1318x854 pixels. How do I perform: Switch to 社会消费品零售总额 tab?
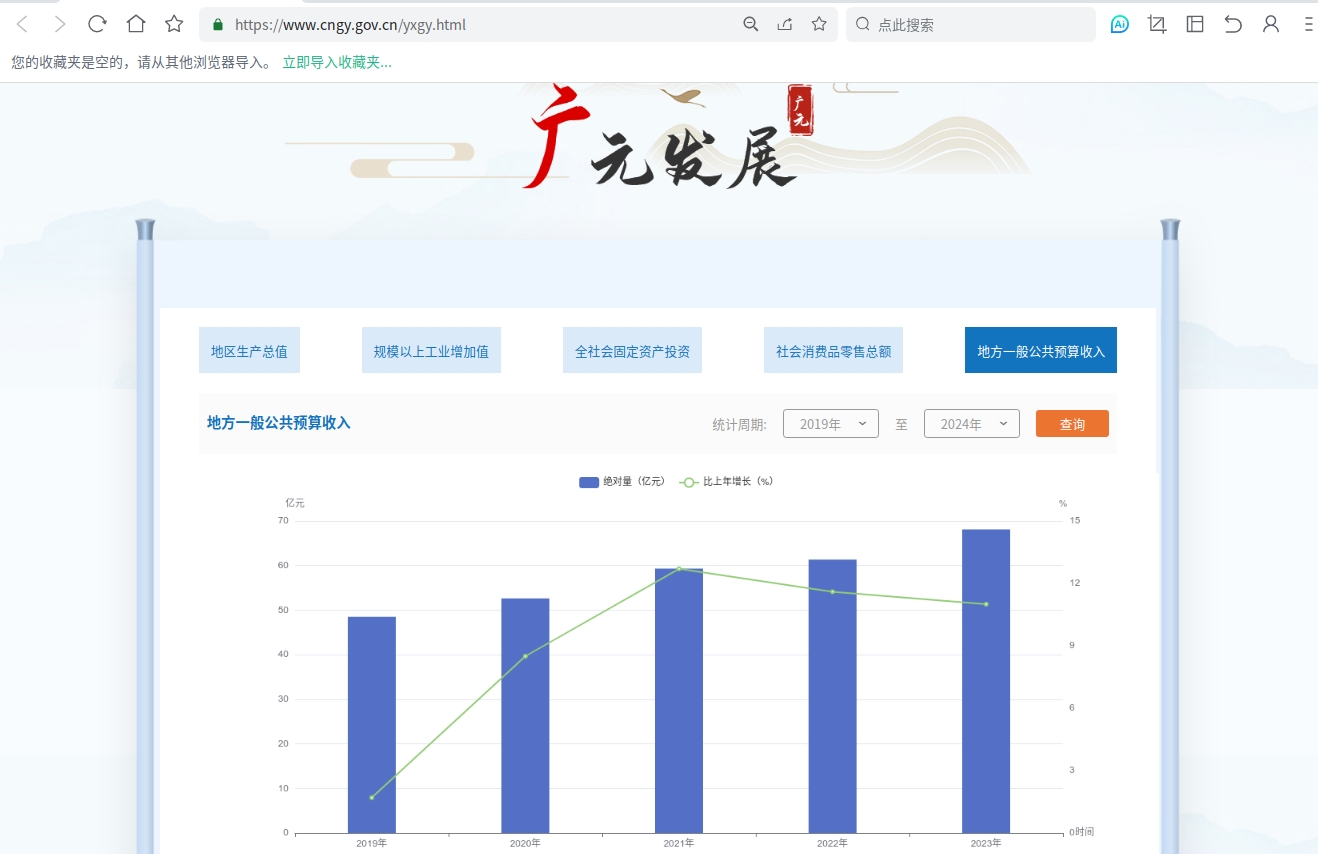pyautogui.click(x=833, y=351)
